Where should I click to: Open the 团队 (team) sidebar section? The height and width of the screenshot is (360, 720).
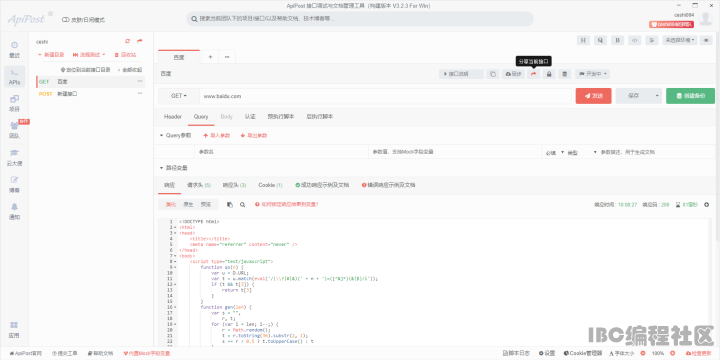(15, 130)
